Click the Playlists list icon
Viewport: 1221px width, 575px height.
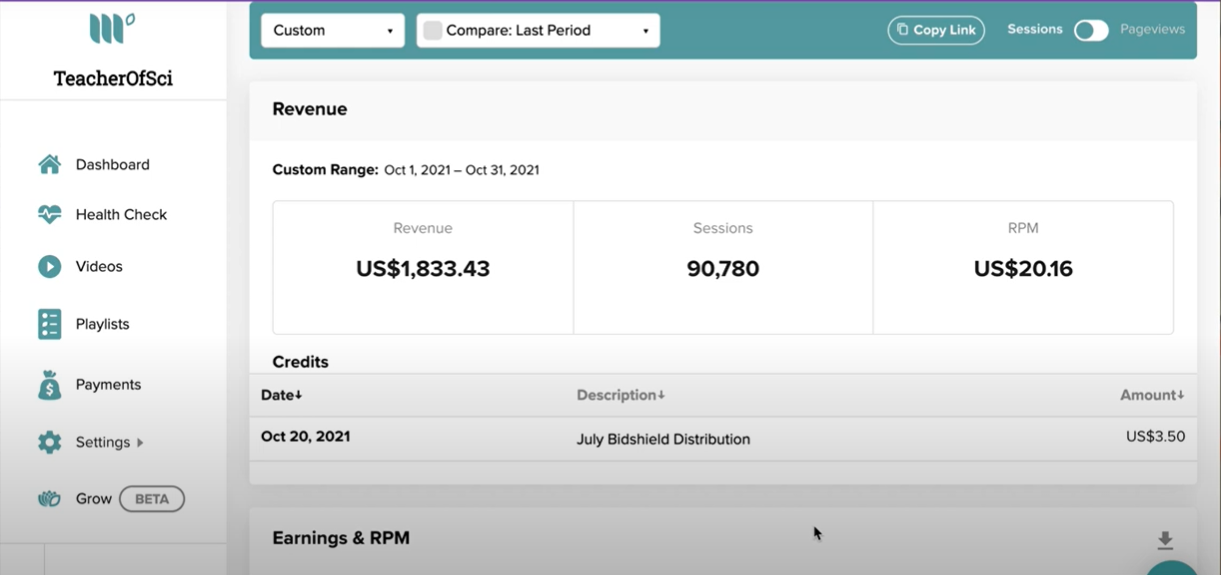coord(49,324)
